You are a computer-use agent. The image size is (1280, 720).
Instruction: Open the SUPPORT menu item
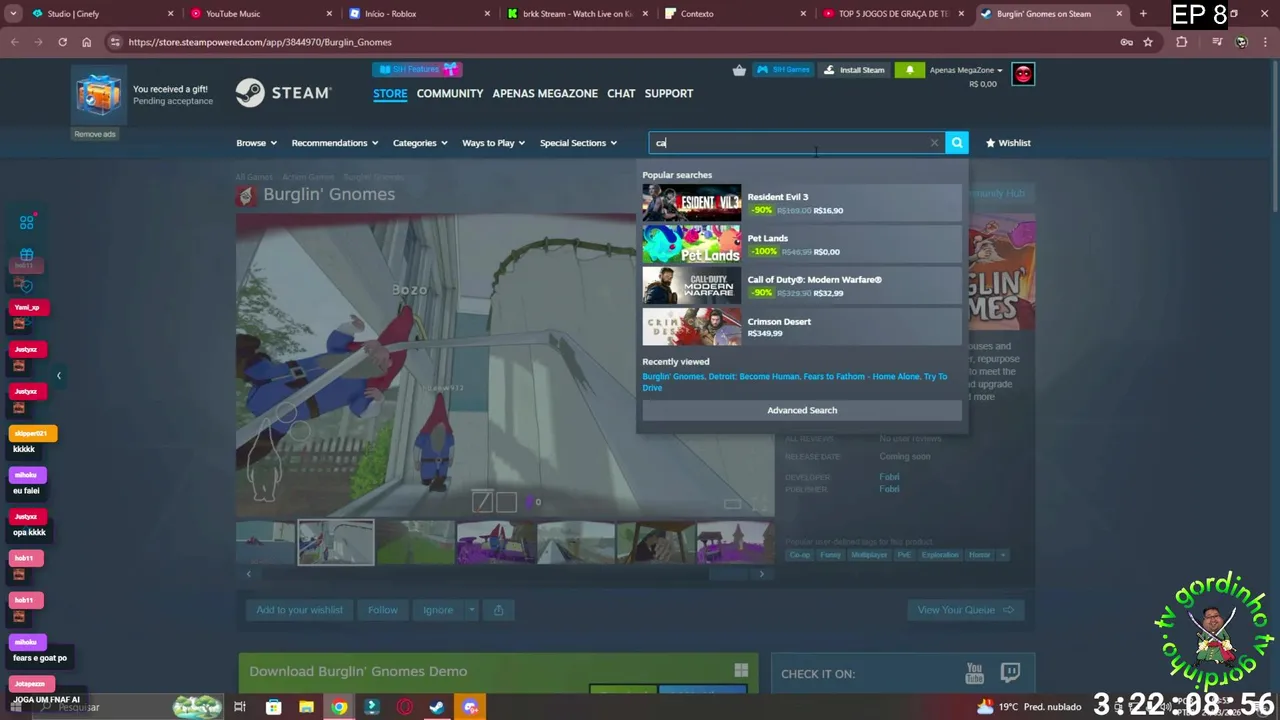point(669,93)
